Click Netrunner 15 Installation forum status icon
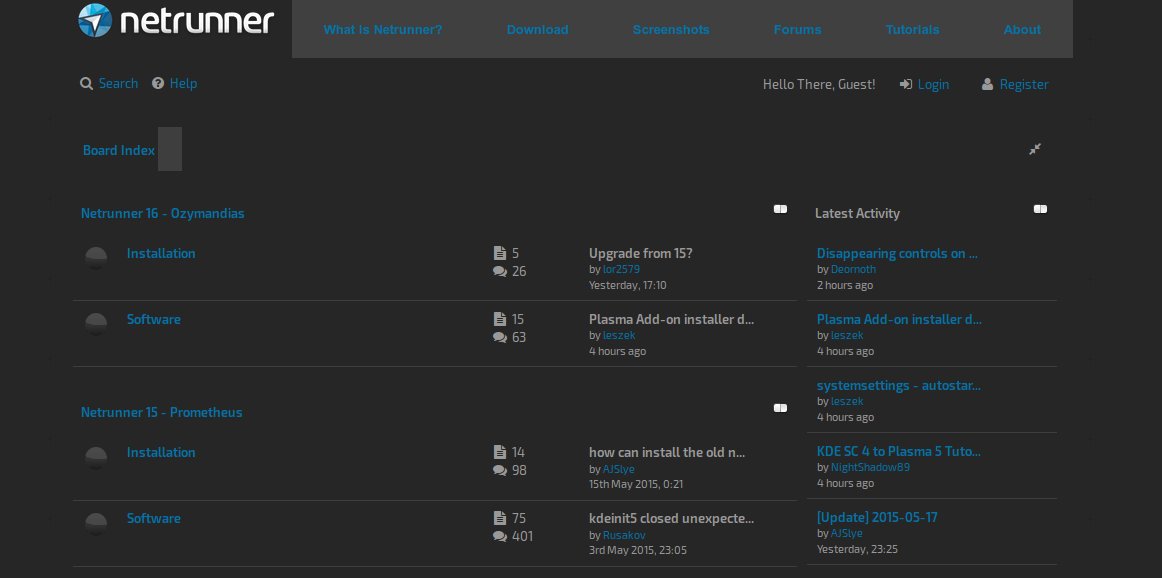This screenshot has height=578, width=1162. tap(96, 457)
